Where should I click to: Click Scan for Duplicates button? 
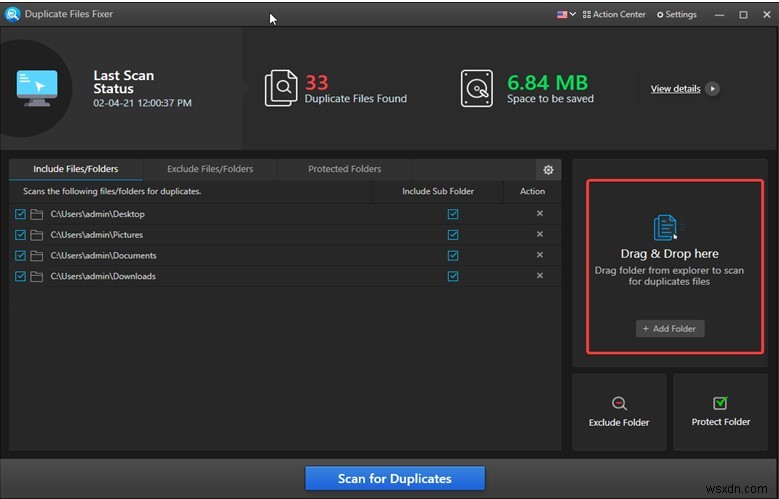coord(395,479)
